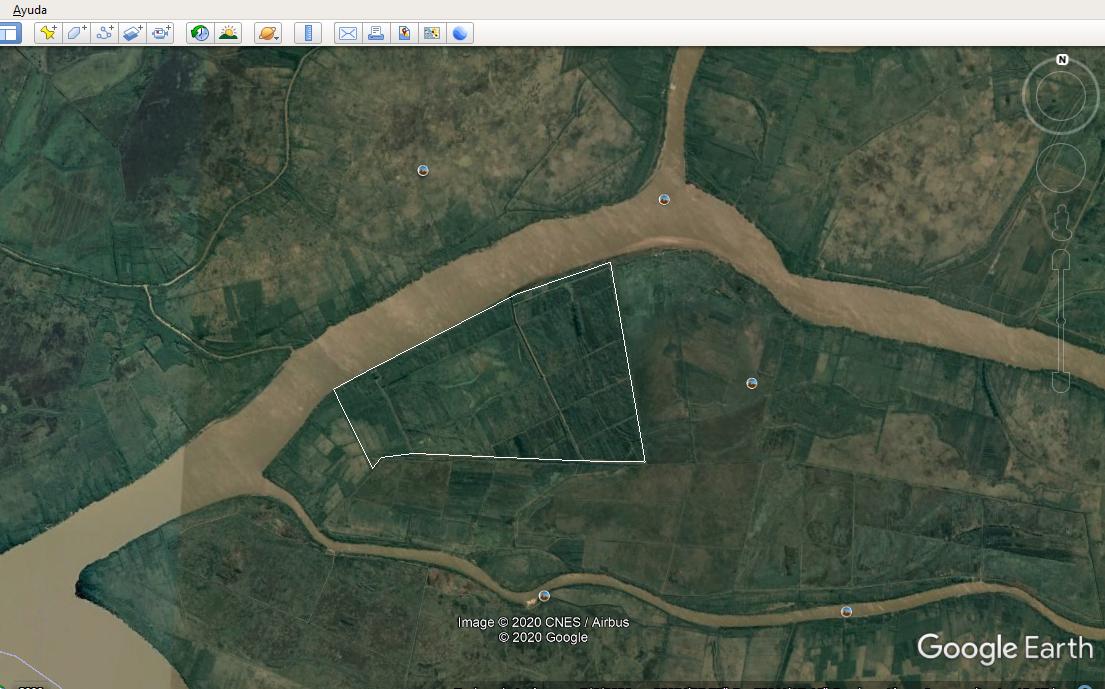1105x689 pixels.
Task: Open the ruler measurement tool
Action: coord(308,33)
